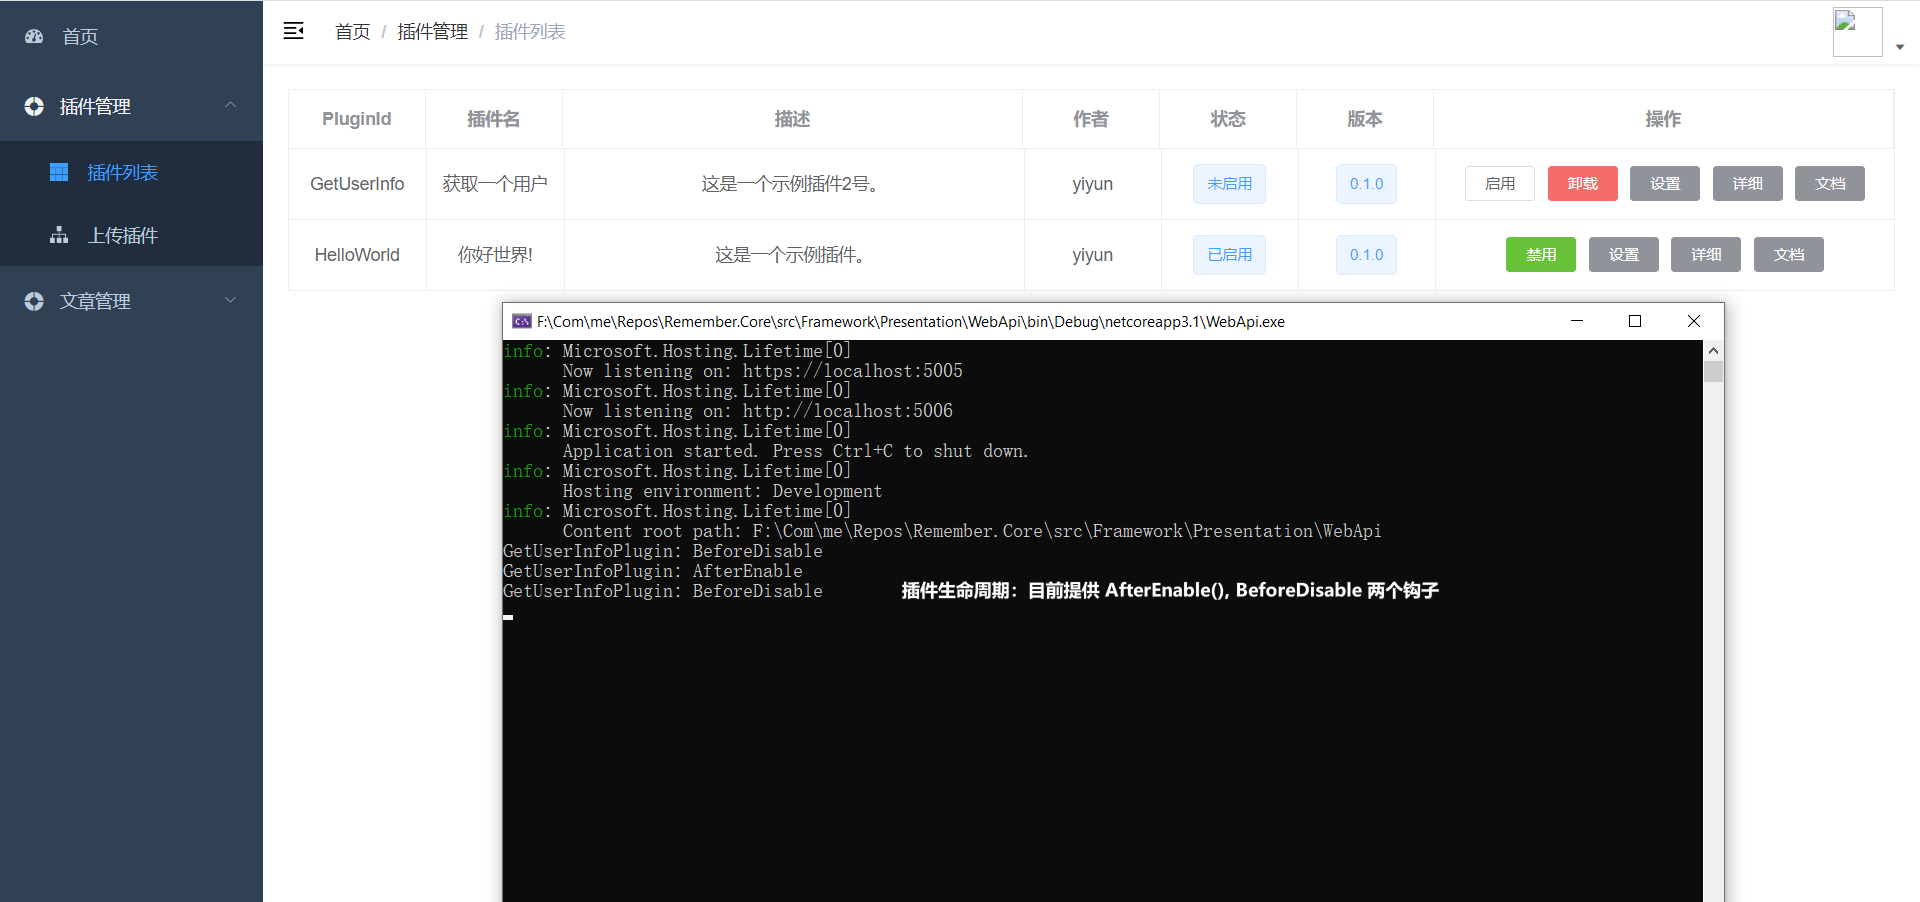Click the 状态 column header
1920x902 pixels.
tap(1228, 119)
